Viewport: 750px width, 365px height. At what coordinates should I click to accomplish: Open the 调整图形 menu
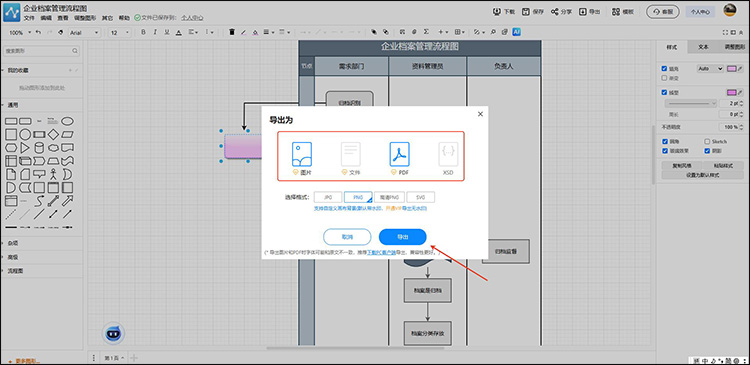[85, 18]
